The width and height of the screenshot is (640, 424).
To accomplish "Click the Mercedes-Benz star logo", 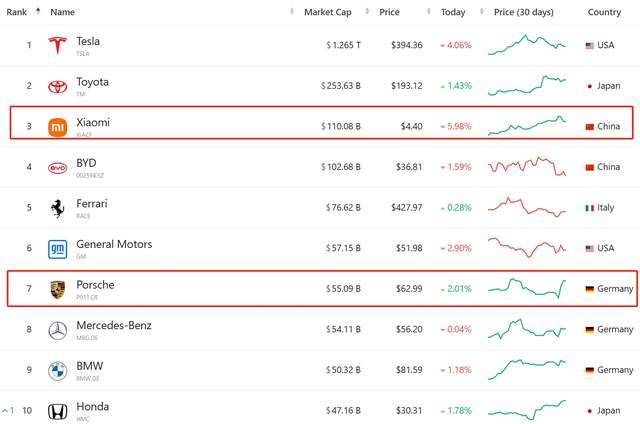I will (x=58, y=330).
